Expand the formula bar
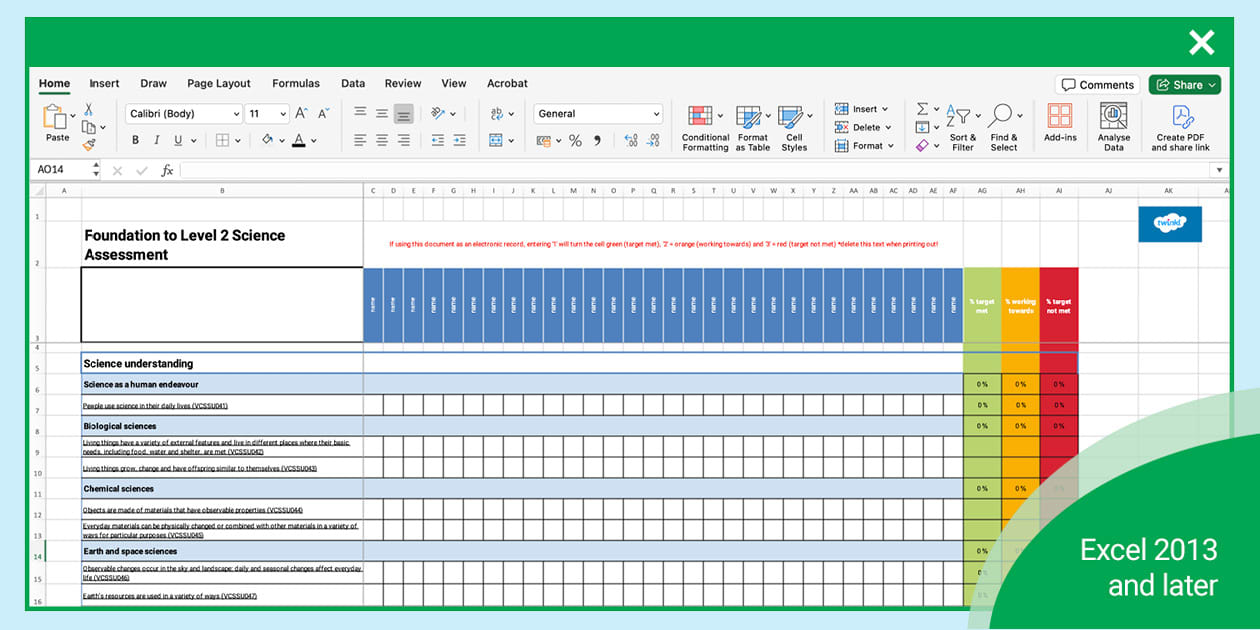The width and height of the screenshot is (1260, 630). [x=1218, y=171]
